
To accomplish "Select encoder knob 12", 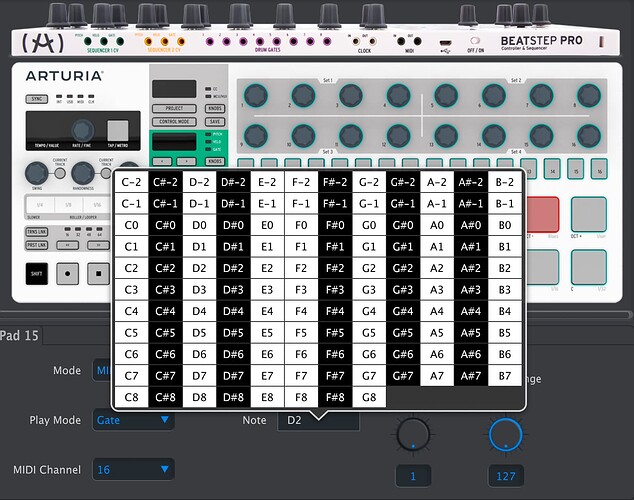I will pyautogui.click(x=398, y=136).
